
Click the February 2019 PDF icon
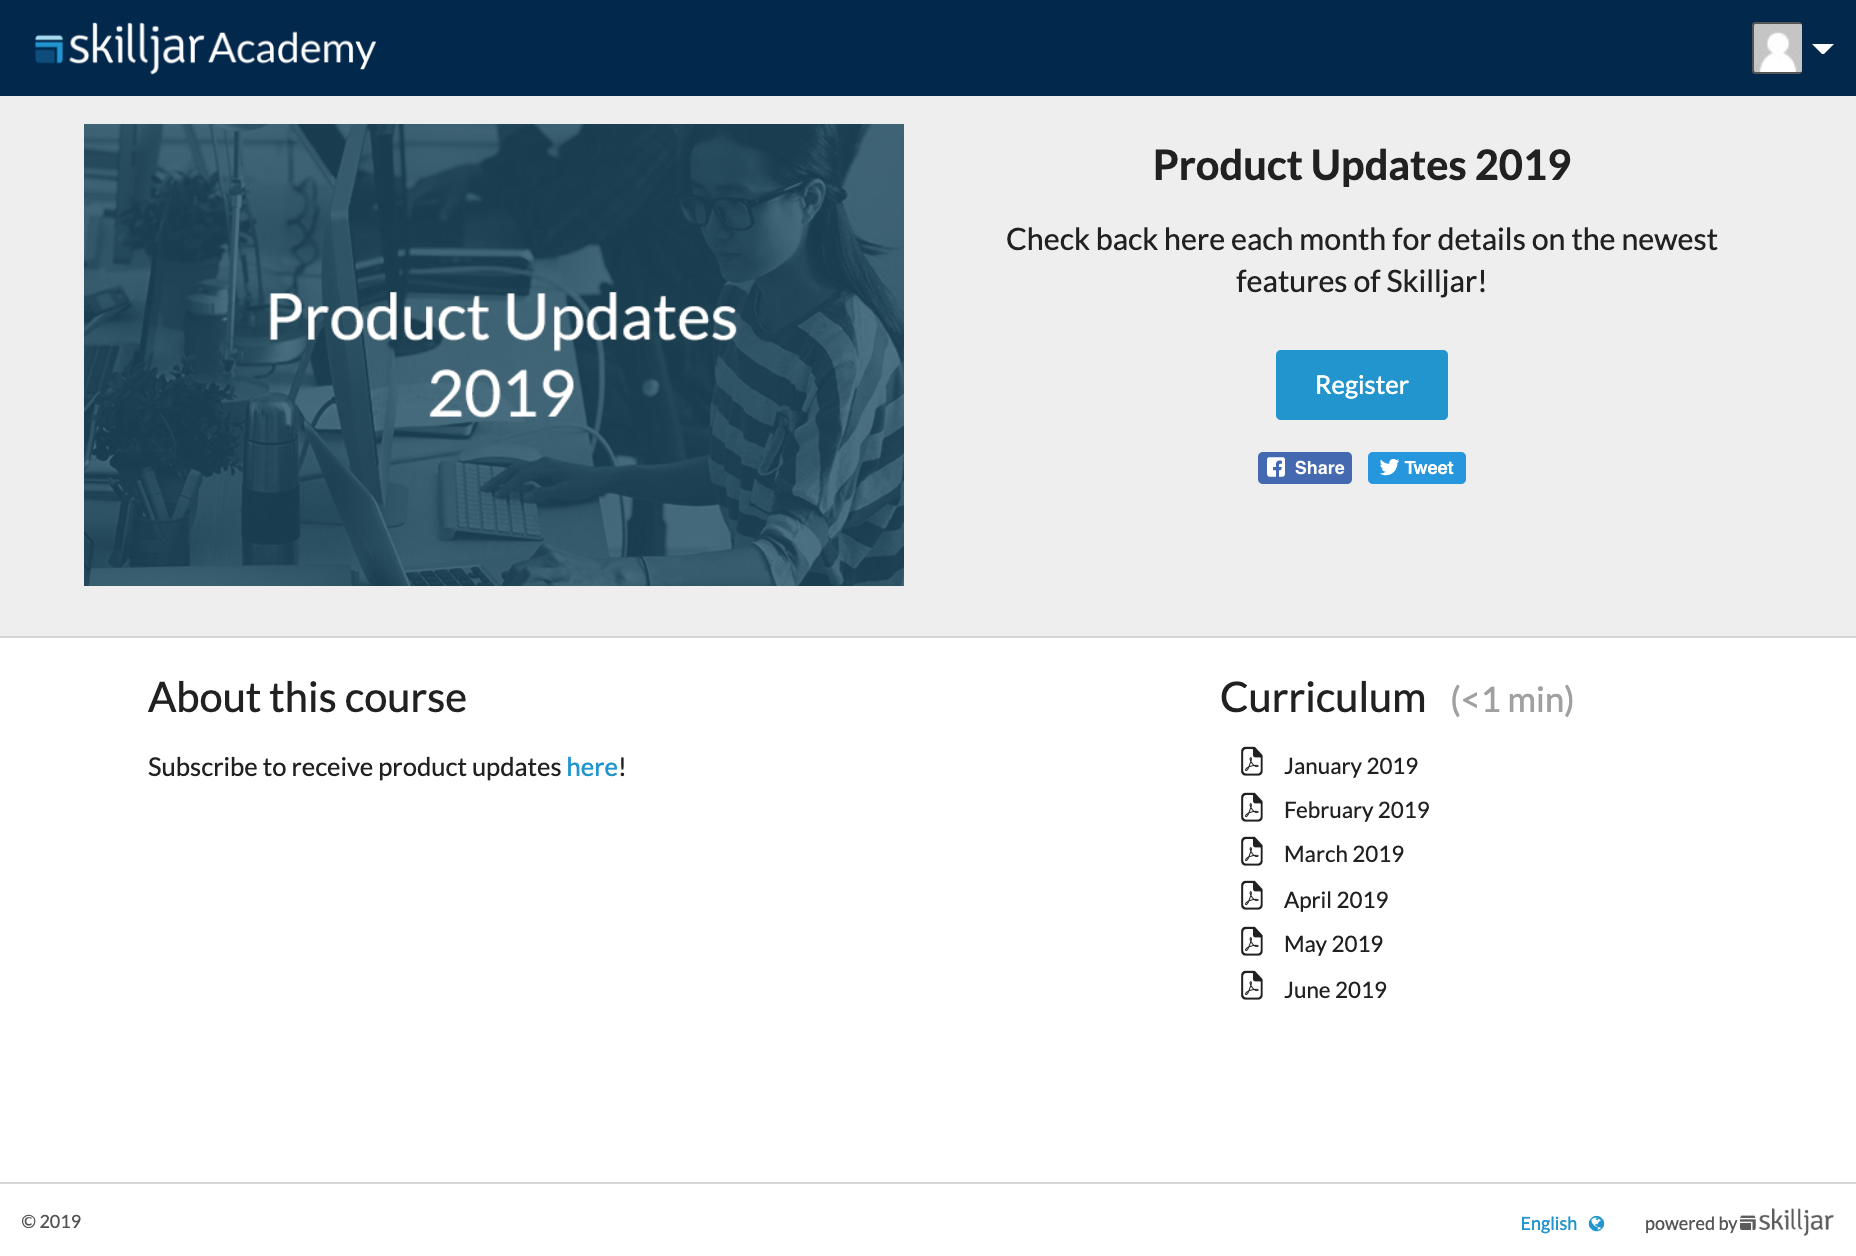[x=1252, y=807]
